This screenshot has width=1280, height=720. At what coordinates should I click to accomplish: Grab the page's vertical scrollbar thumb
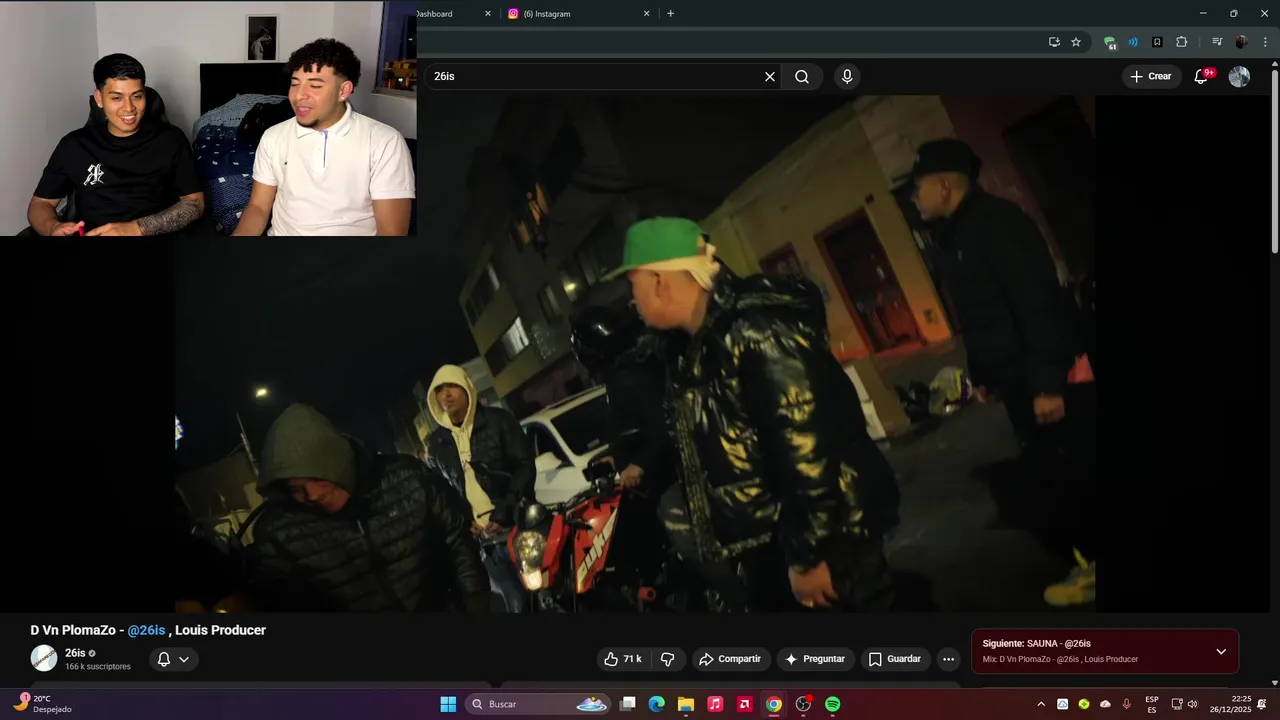(x=1274, y=160)
